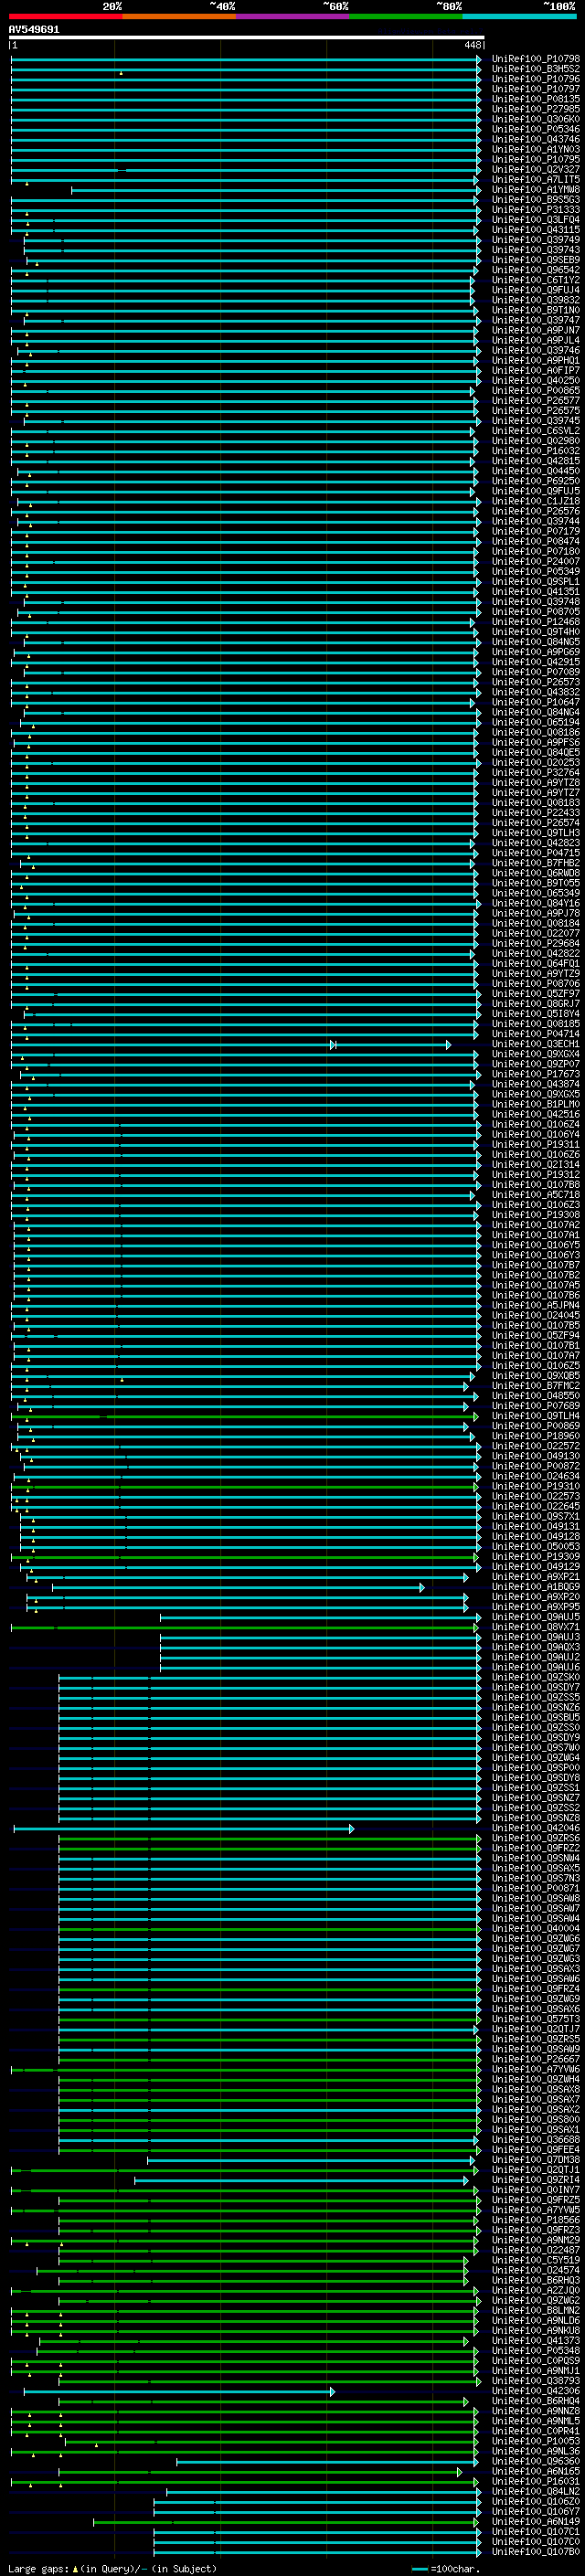This screenshot has width=585, height=2576.
Task: Open hit UniRef100_Q0INY7
Action: 536,2190
